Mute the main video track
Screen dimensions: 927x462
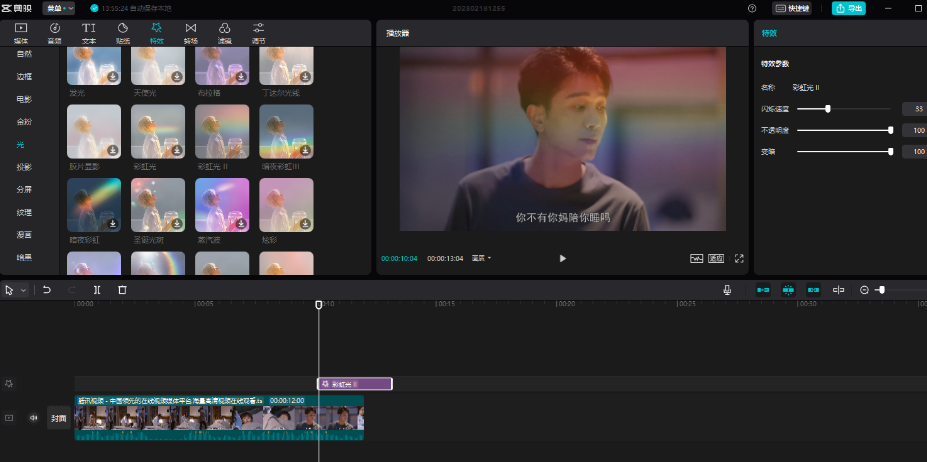tap(34, 418)
